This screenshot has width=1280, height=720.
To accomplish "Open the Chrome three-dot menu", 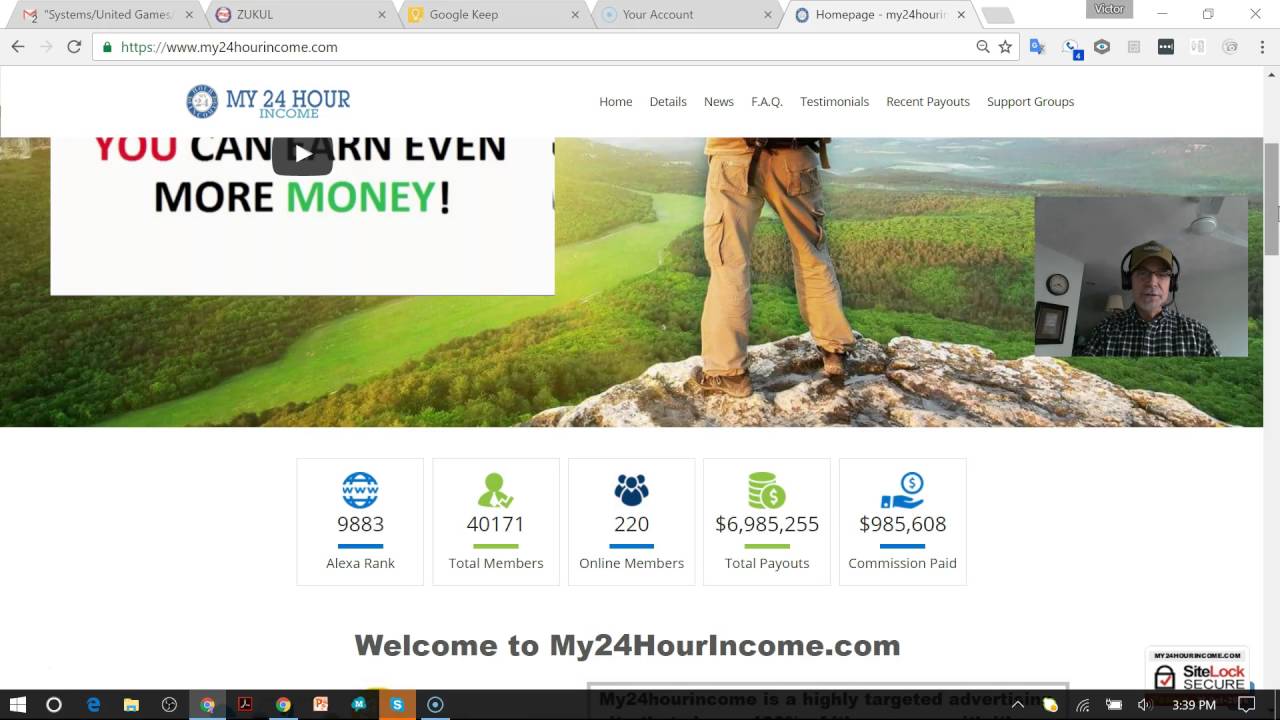I will [1262, 47].
